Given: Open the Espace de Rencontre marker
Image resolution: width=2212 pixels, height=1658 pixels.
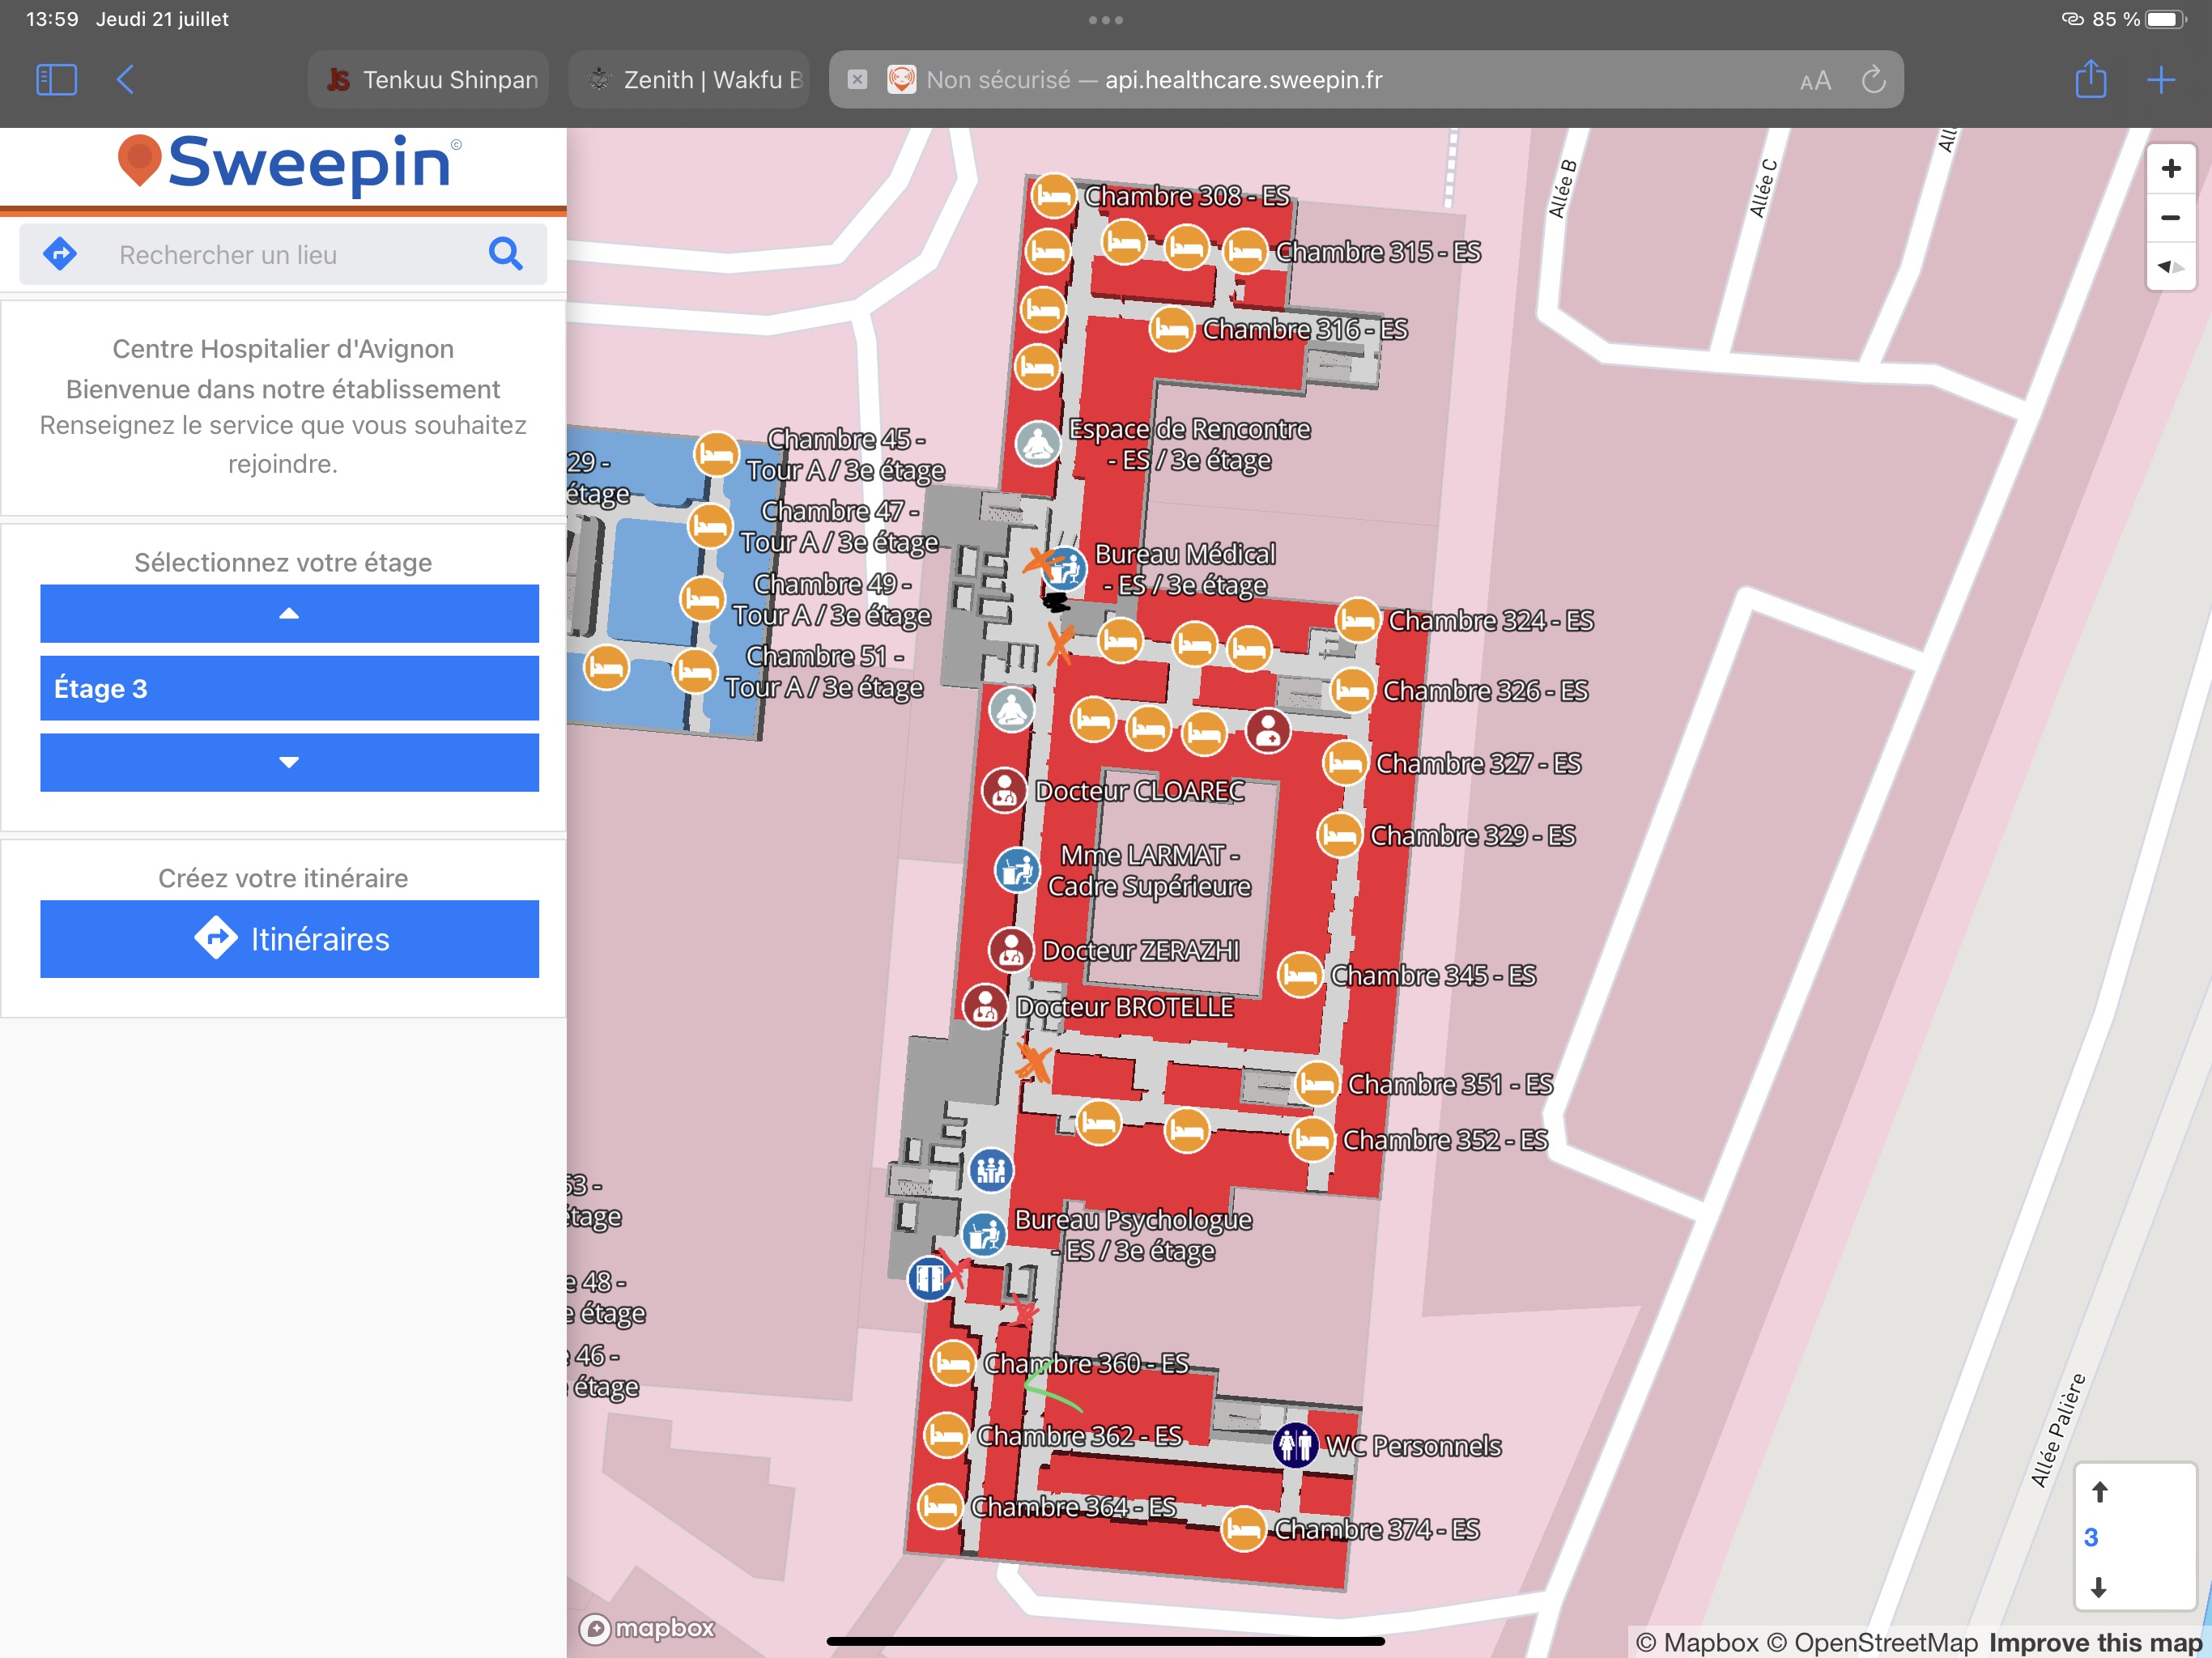Looking at the screenshot, I should [1037, 443].
